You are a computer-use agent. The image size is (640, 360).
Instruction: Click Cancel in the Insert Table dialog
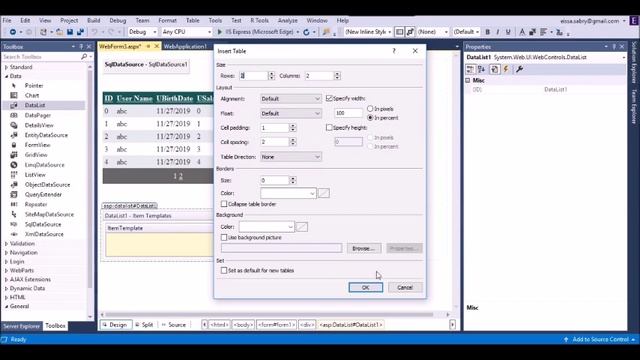[x=405, y=287]
